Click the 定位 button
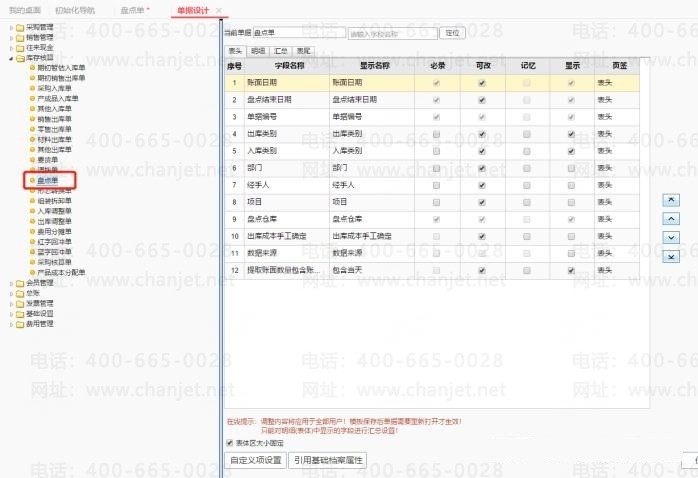 pos(452,33)
